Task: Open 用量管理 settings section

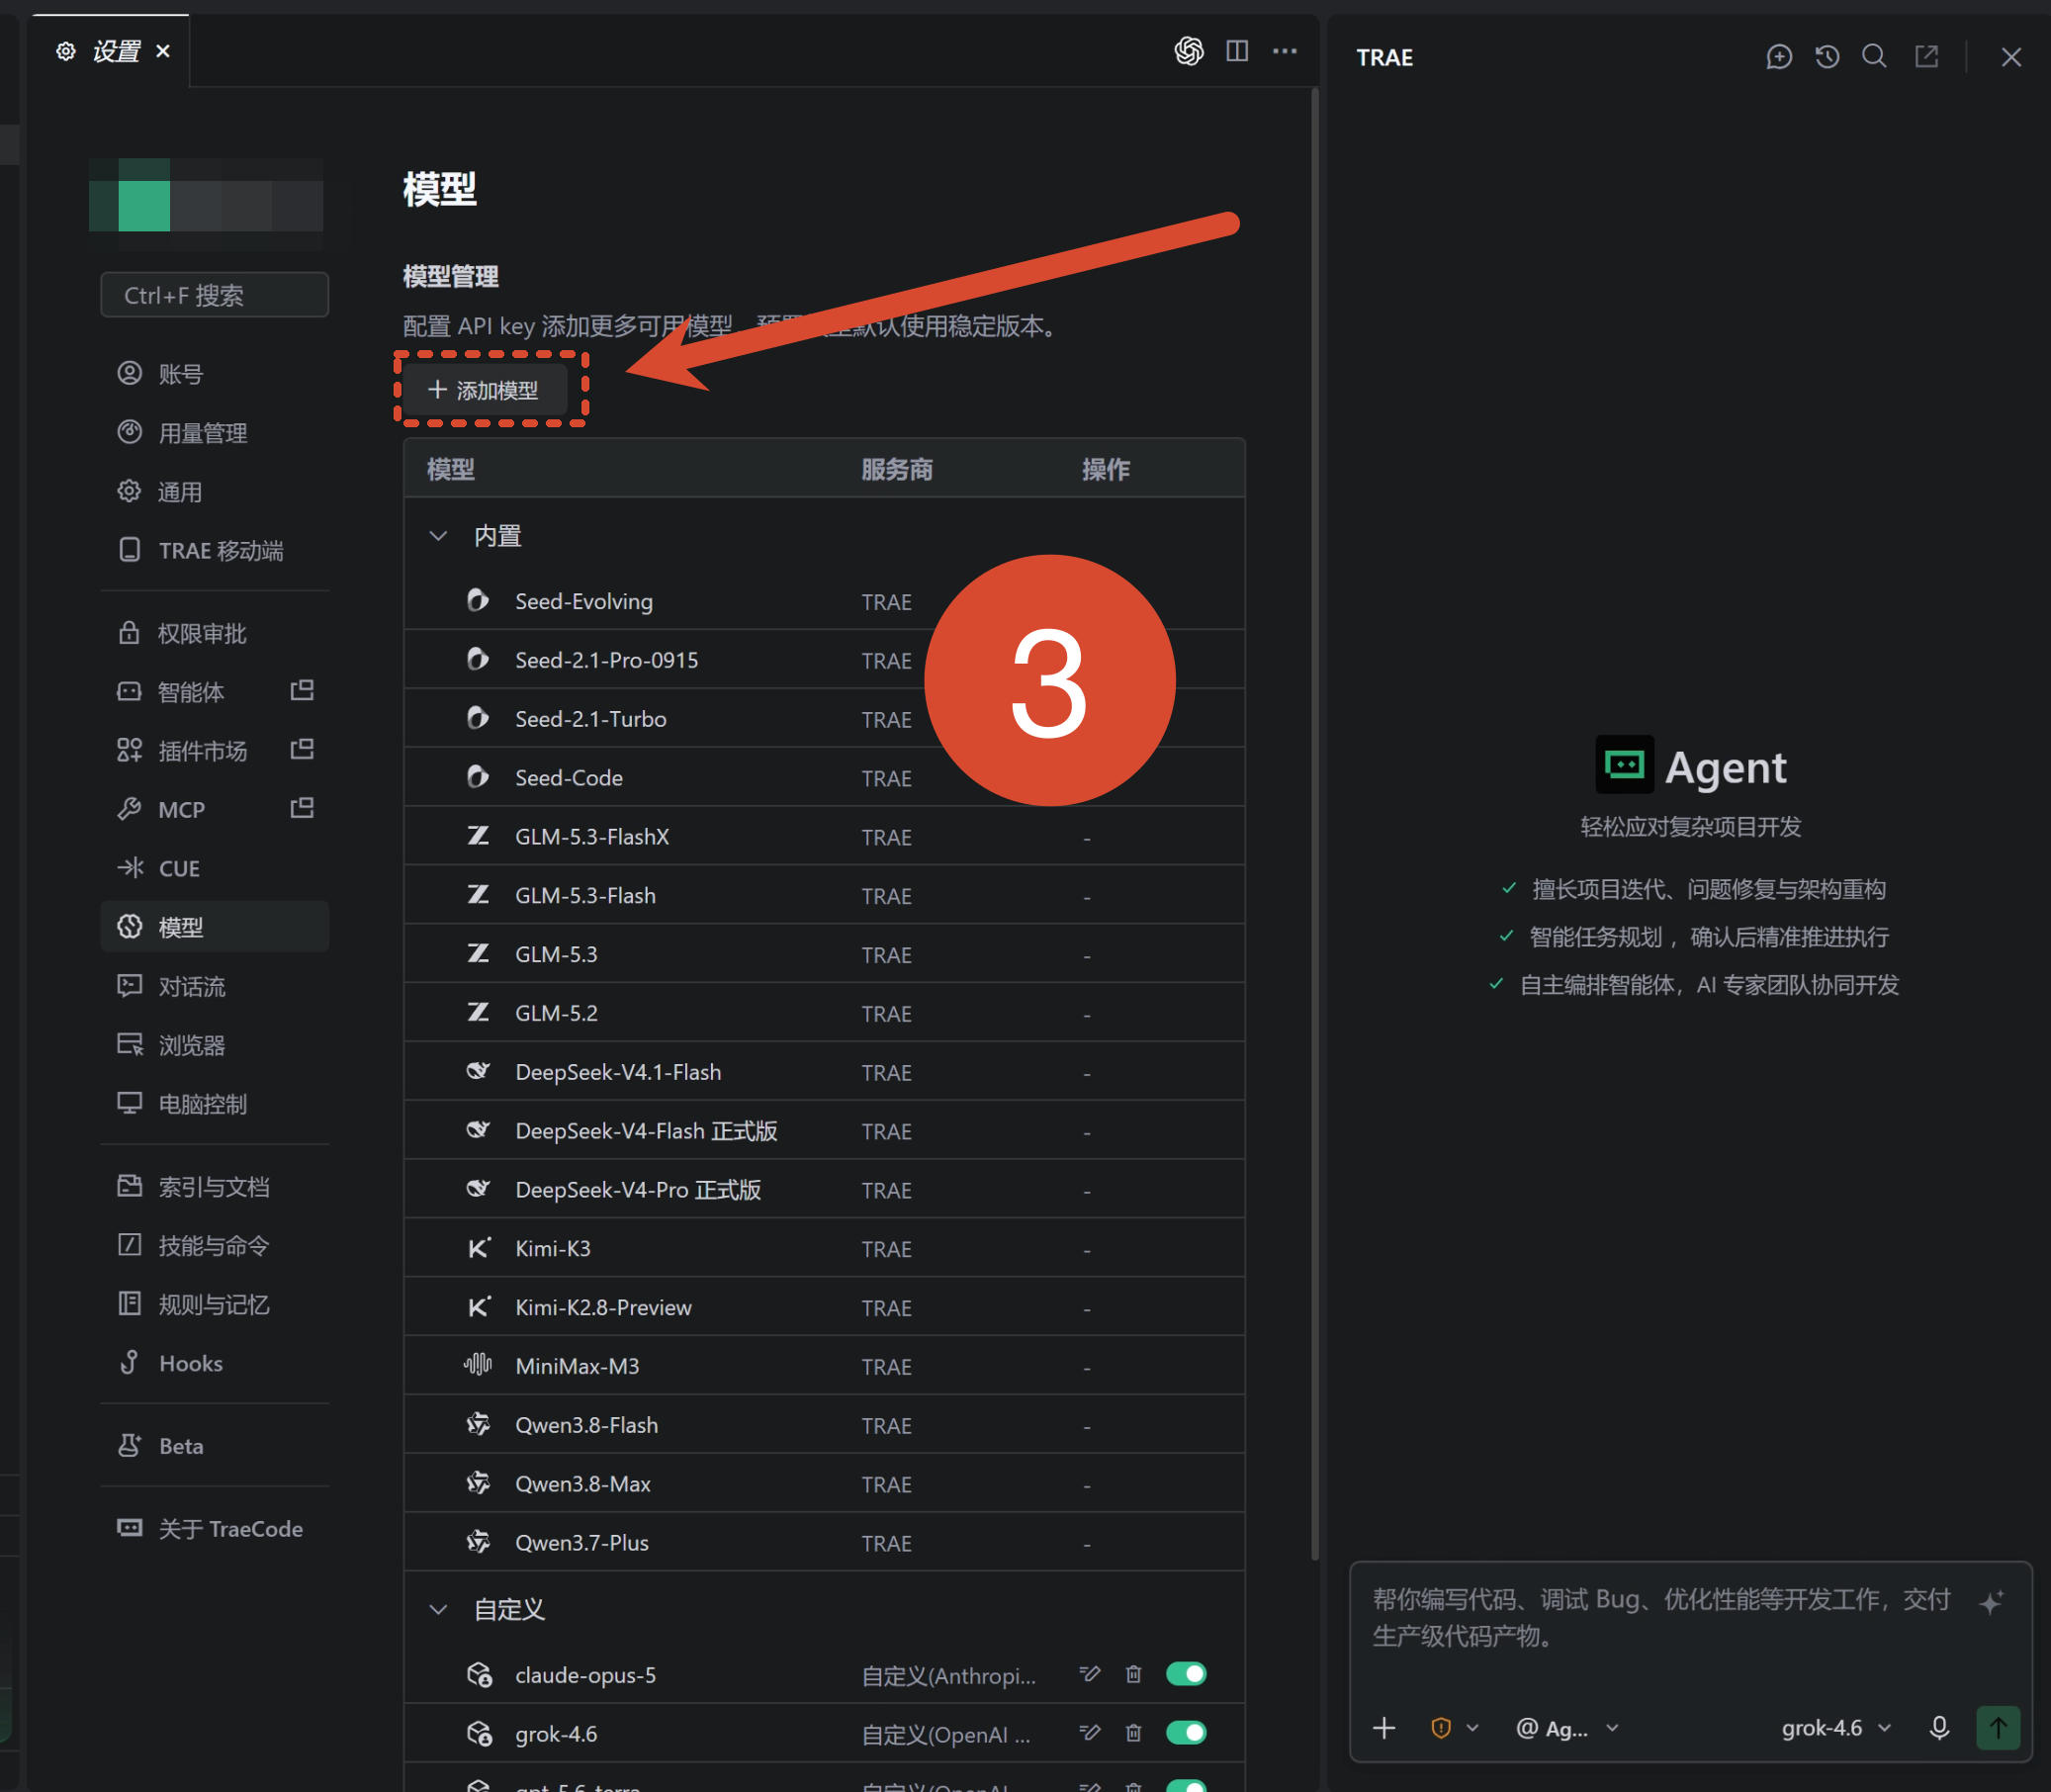Action: [215, 433]
